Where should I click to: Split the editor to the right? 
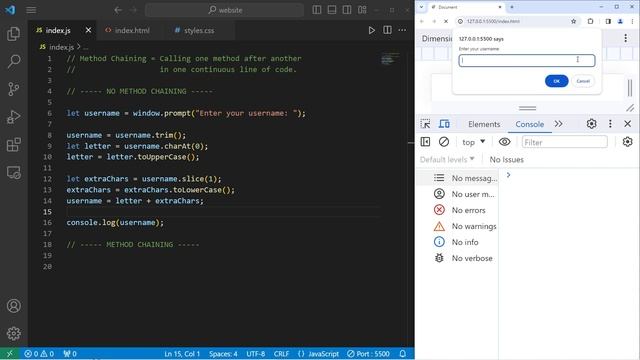click(387, 30)
